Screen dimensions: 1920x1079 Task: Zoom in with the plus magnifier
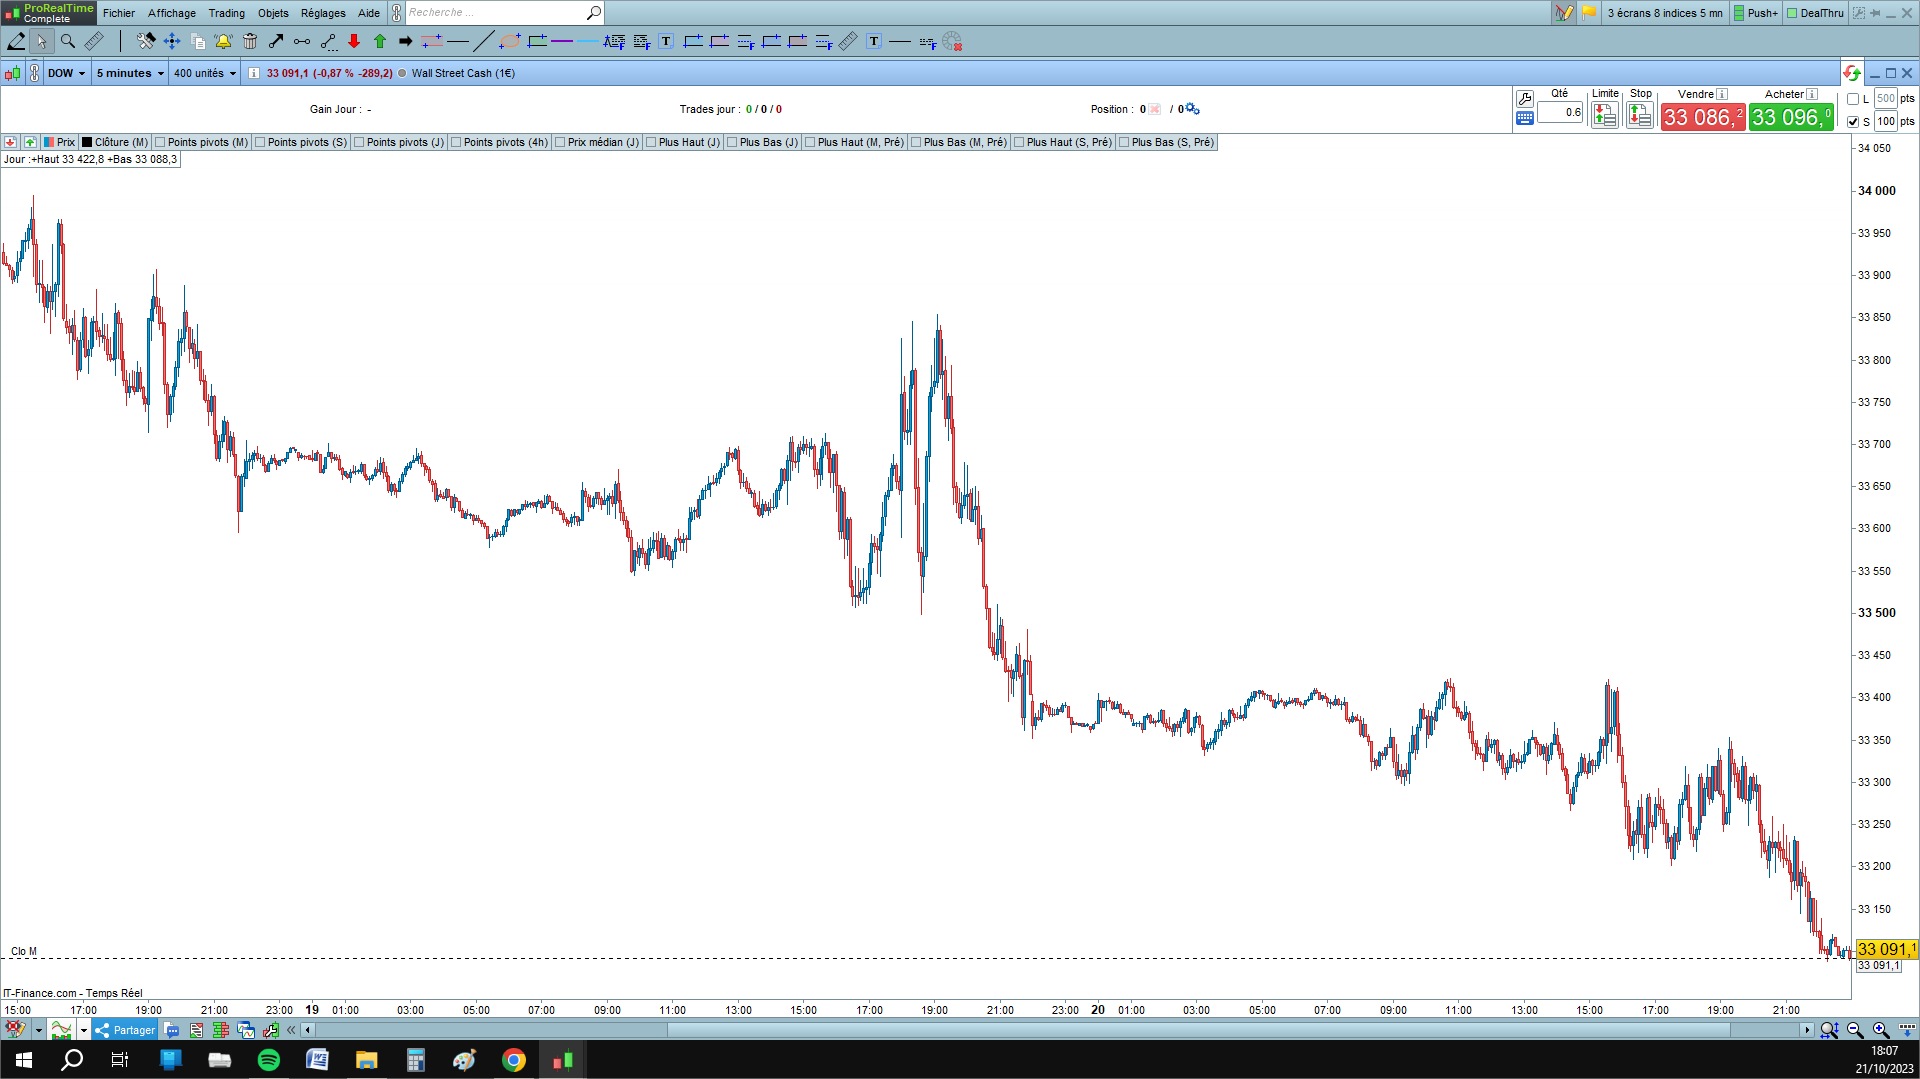click(1881, 1030)
